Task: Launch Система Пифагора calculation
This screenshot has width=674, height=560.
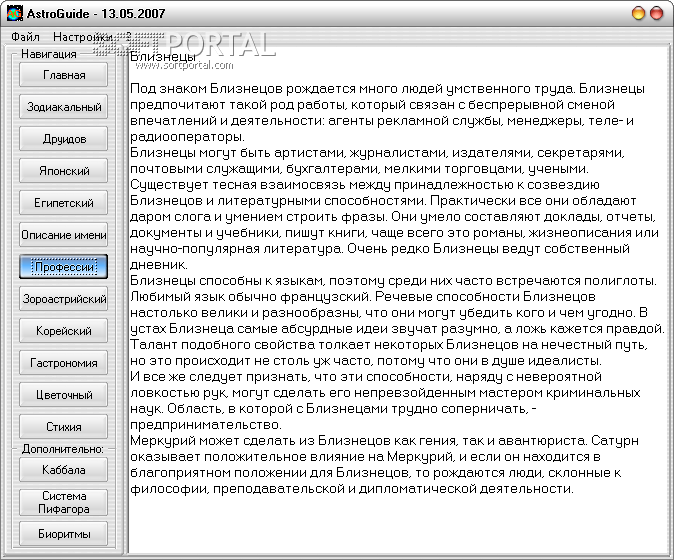Action: [64, 502]
